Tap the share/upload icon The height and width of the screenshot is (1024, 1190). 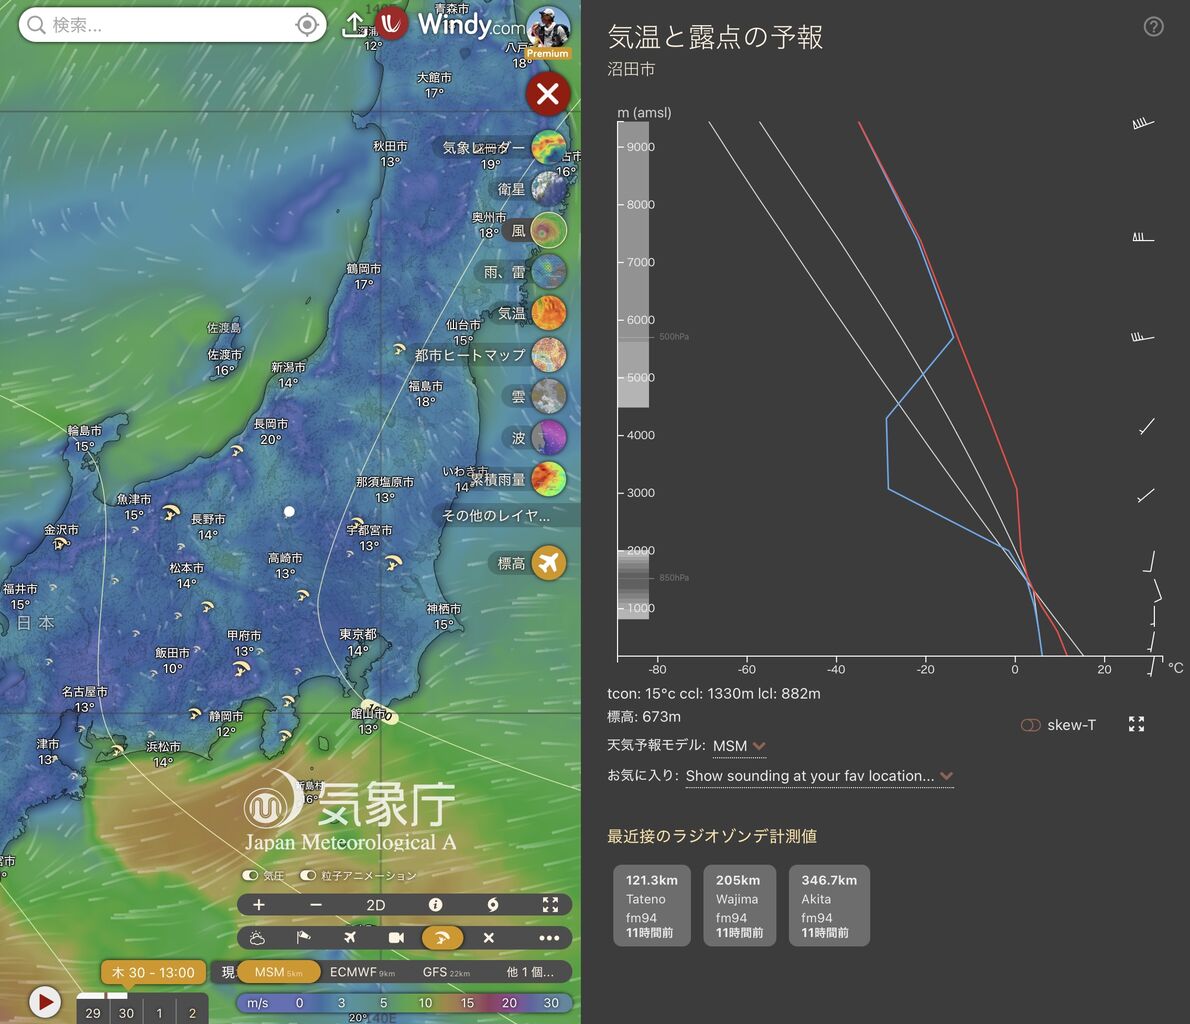tap(354, 25)
